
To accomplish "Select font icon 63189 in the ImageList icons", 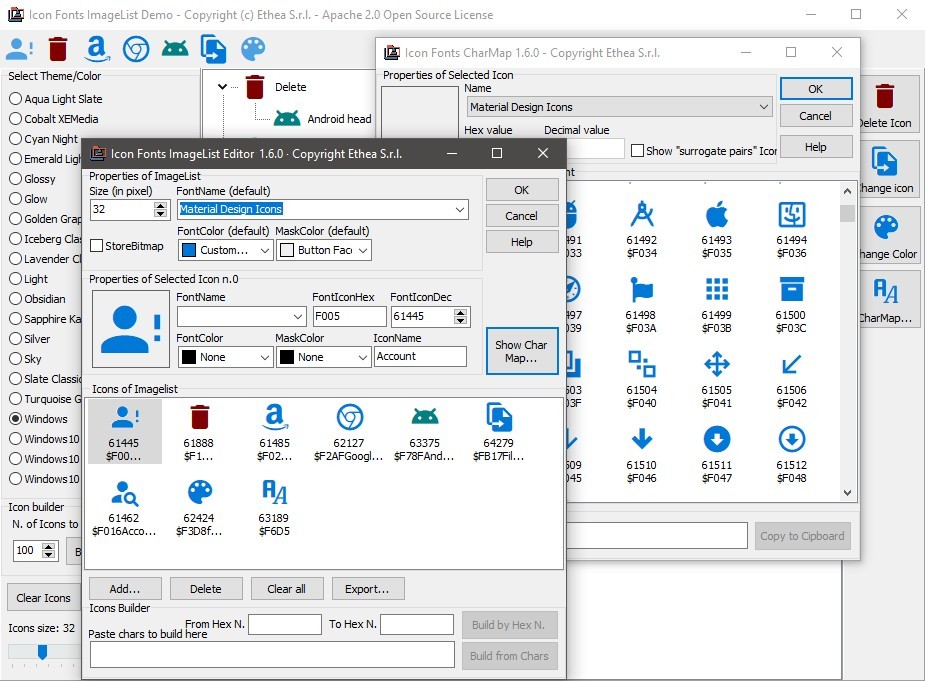I will 274,507.
